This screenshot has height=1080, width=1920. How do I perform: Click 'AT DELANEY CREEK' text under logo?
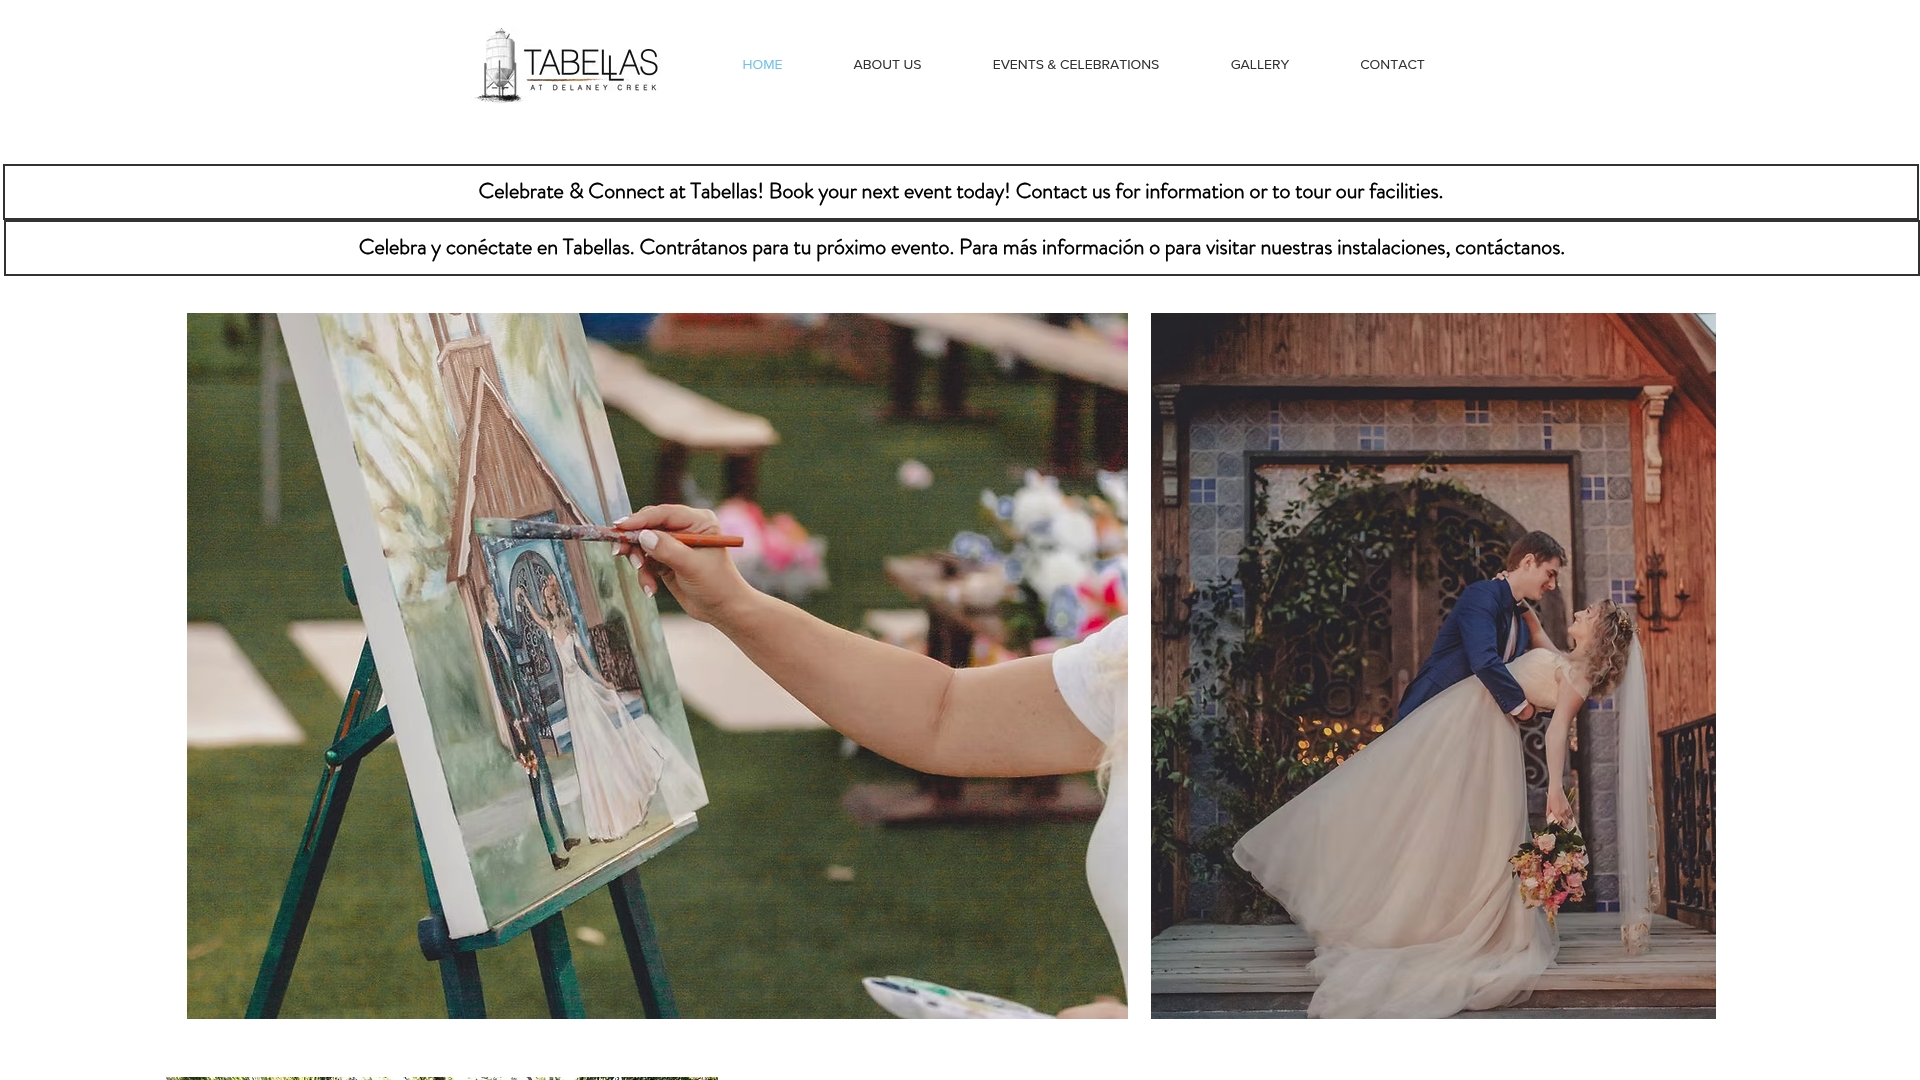click(593, 88)
